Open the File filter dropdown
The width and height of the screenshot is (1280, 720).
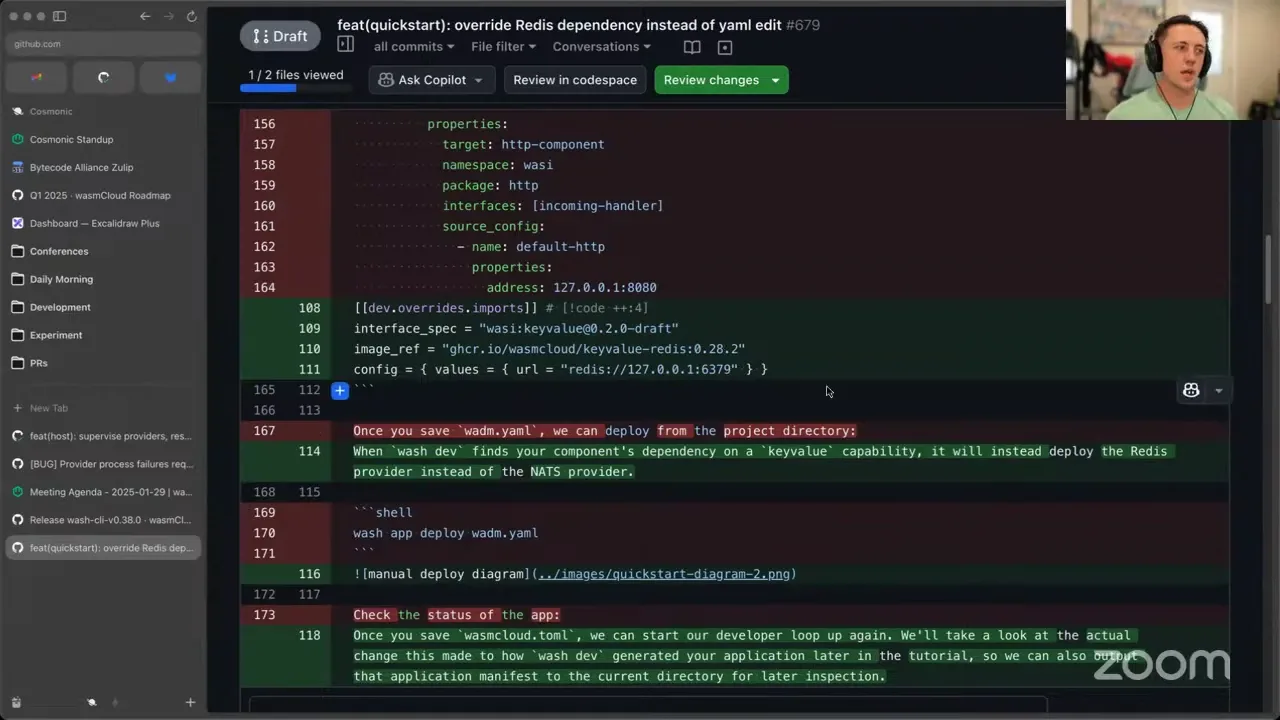[503, 47]
